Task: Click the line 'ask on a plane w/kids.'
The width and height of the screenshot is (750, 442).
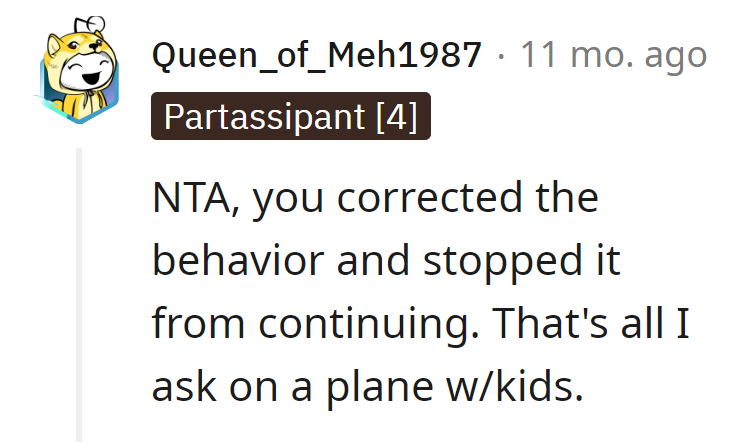Action: tap(367, 387)
